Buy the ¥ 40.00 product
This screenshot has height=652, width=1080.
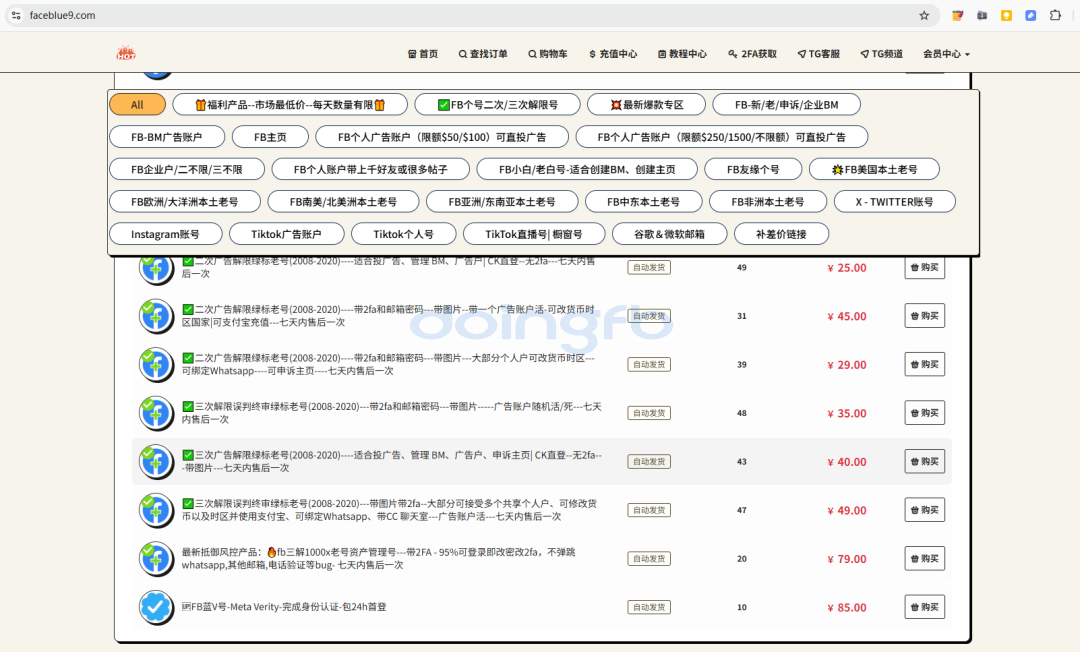point(924,461)
